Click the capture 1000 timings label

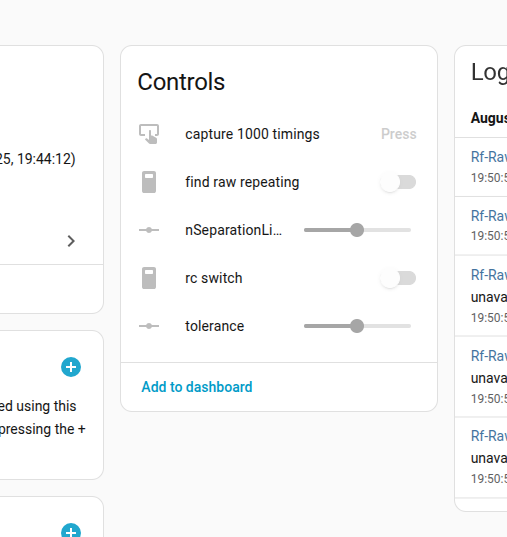pyautogui.click(x=252, y=134)
